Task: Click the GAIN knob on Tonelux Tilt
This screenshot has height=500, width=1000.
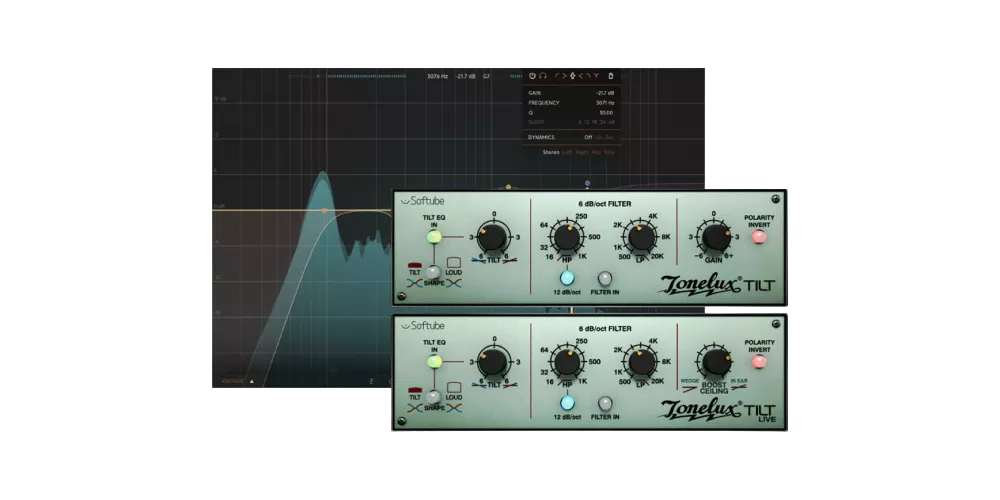Action: [x=716, y=237]
